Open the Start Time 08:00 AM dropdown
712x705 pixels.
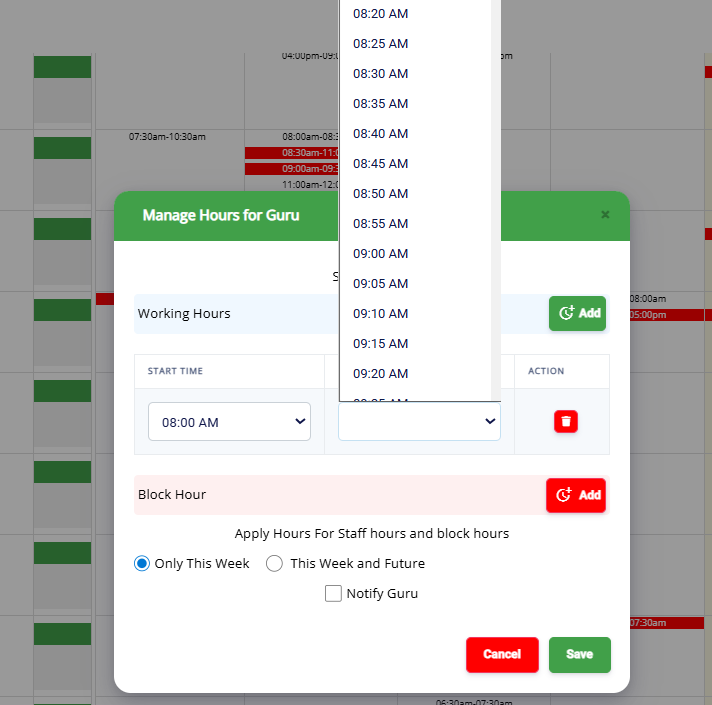(229, 422)
